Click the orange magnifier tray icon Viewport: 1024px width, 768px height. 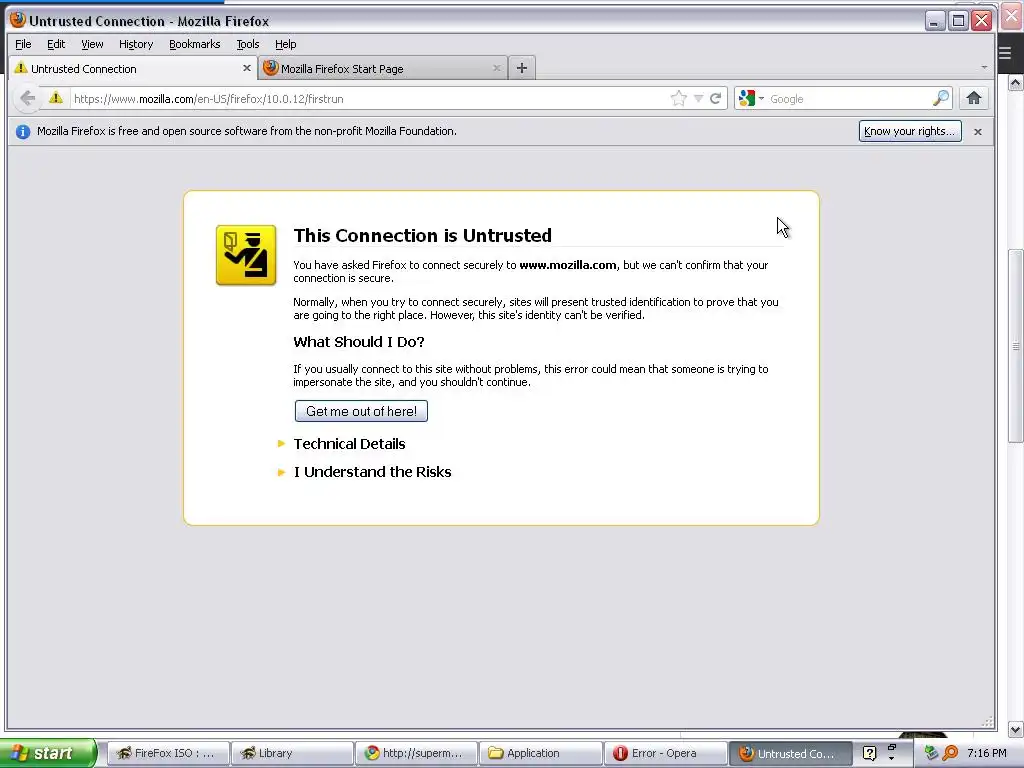point(950,753)
